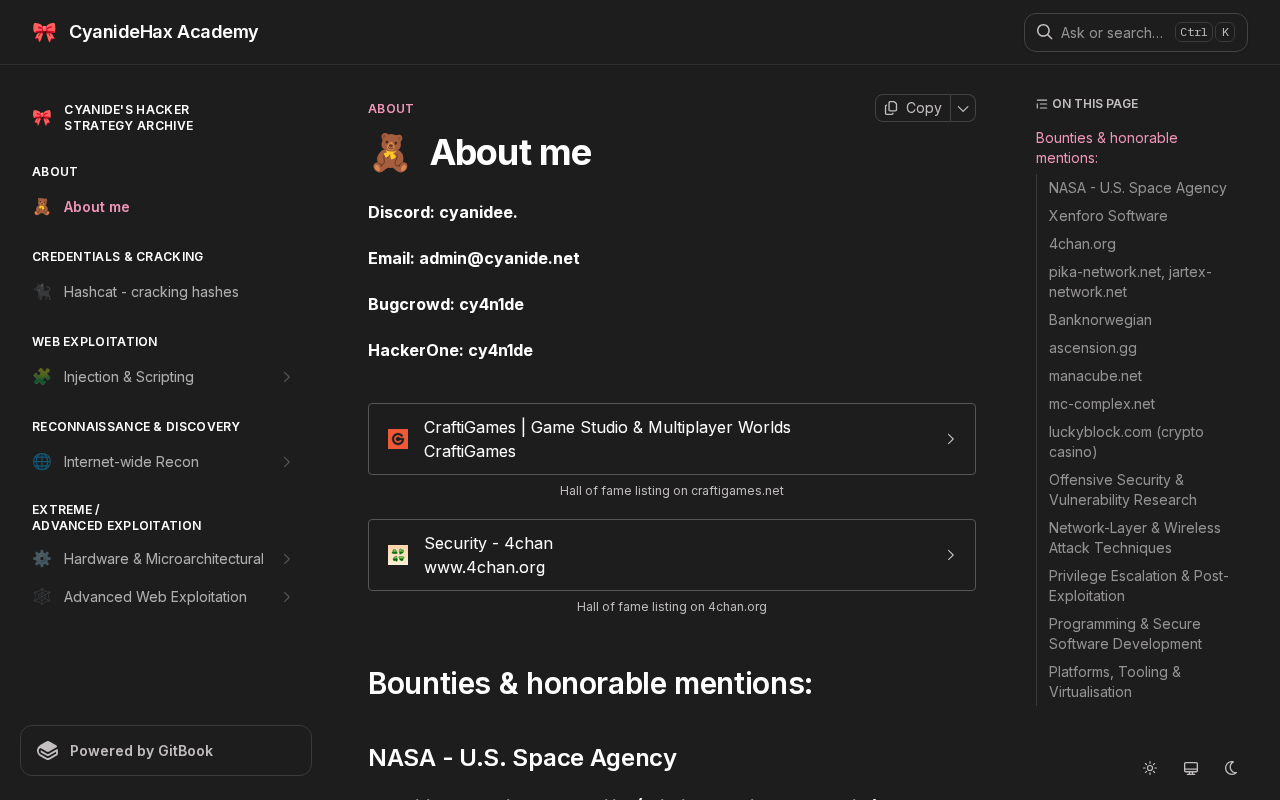The height and width of the screenshot is (800, 1280).
Task: Open Security - 4chan link card
Action: coord(672,555)
